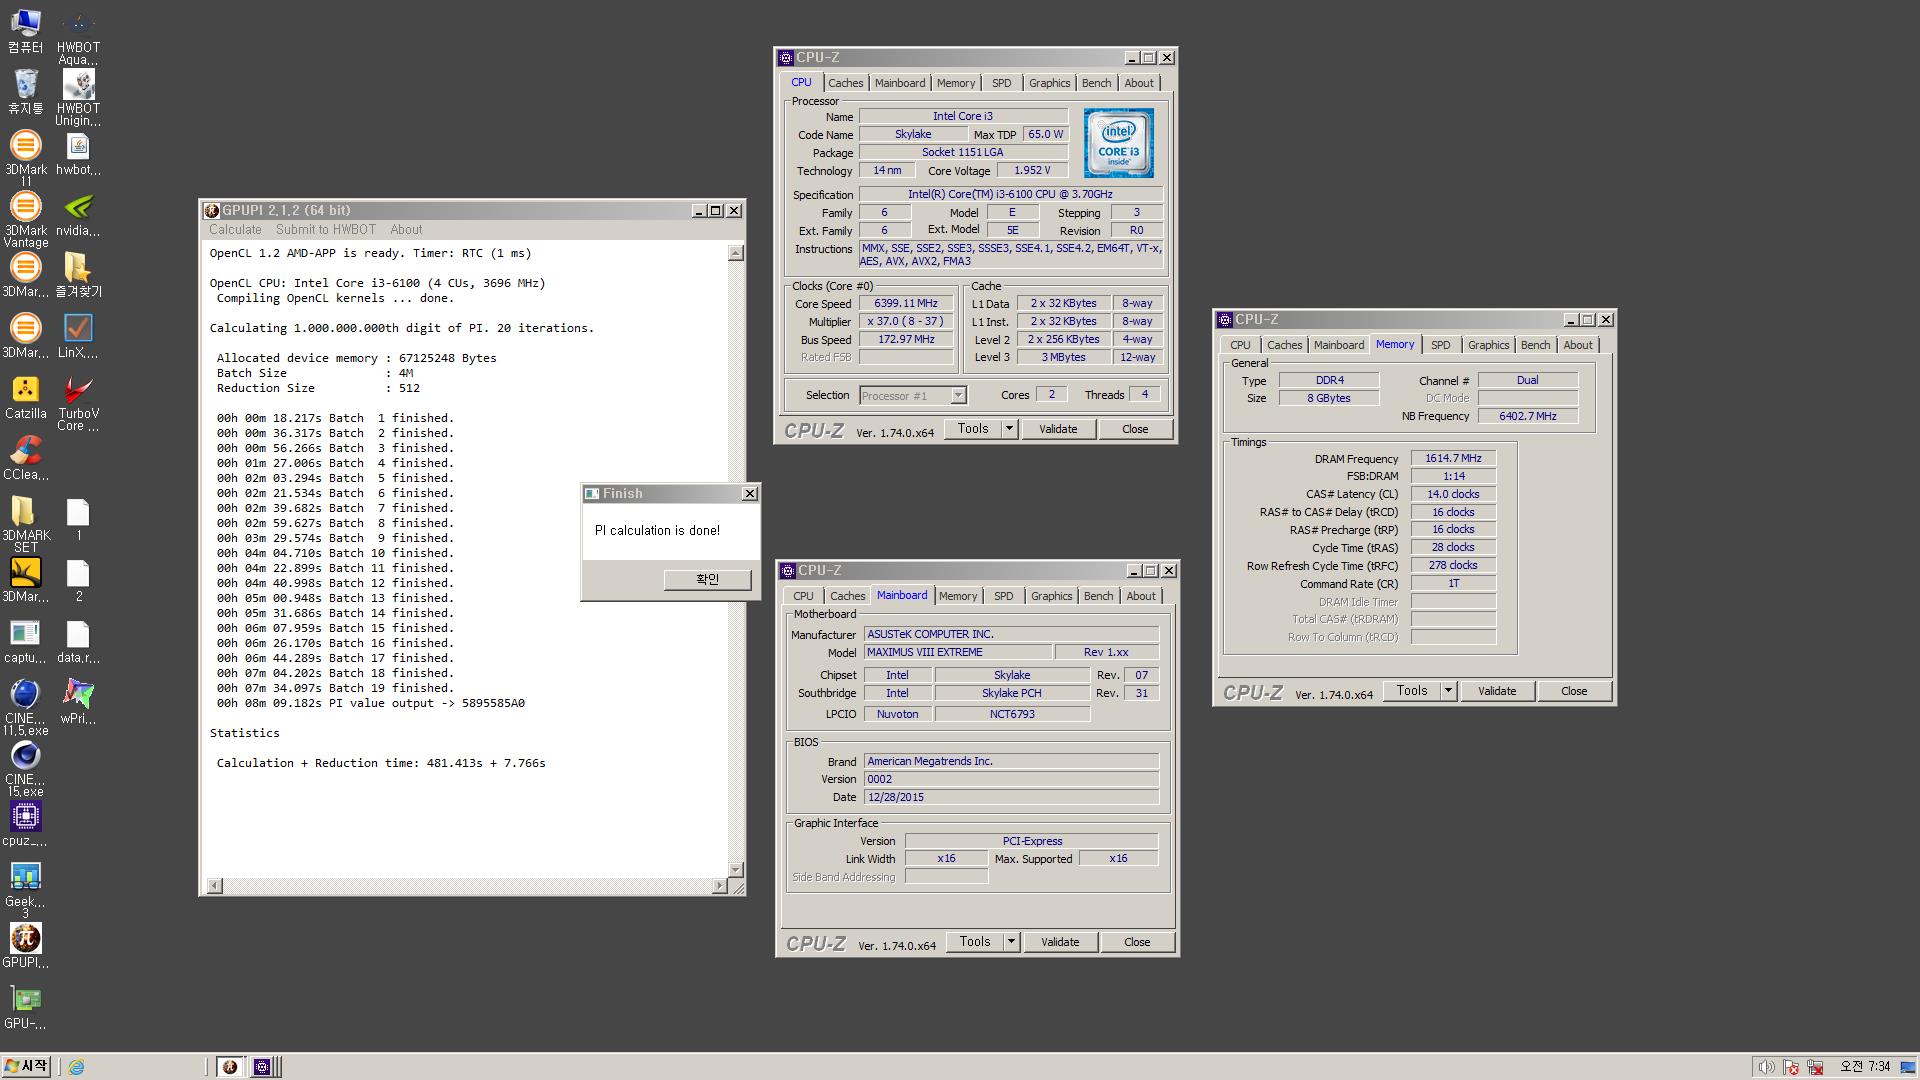Open the capture tool desktop icon
Image resolution: width=1920 pixels, height=1080 pixels.
click(25, 641)
